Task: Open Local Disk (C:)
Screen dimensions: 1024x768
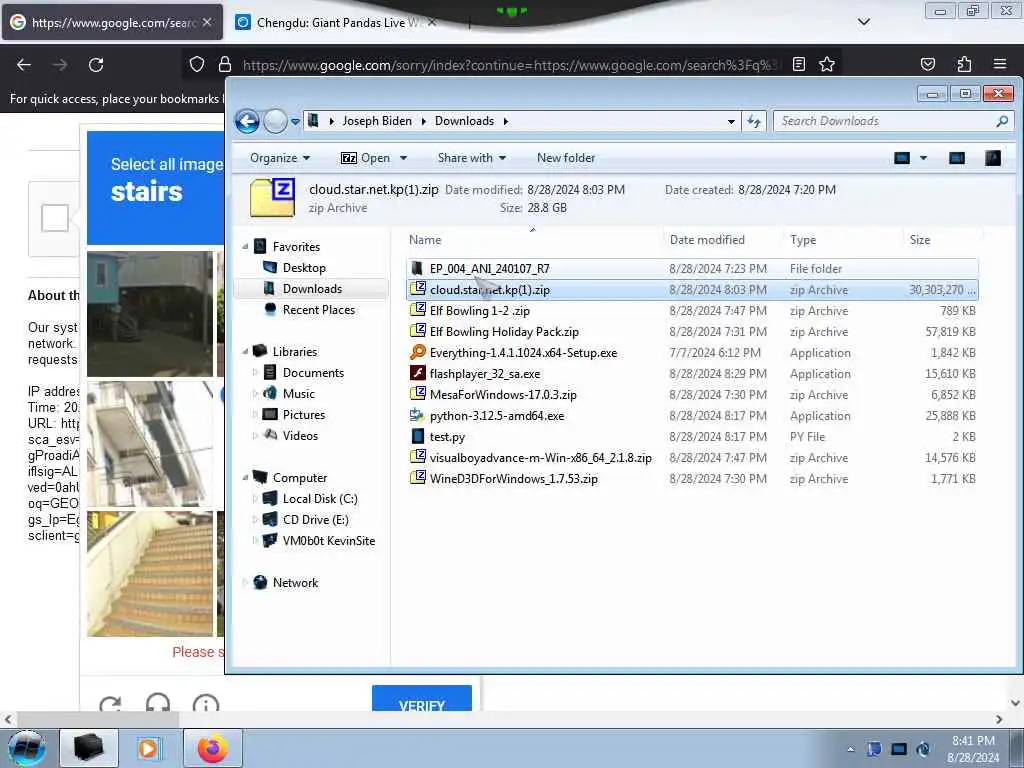Action: [x=319, y=499]
